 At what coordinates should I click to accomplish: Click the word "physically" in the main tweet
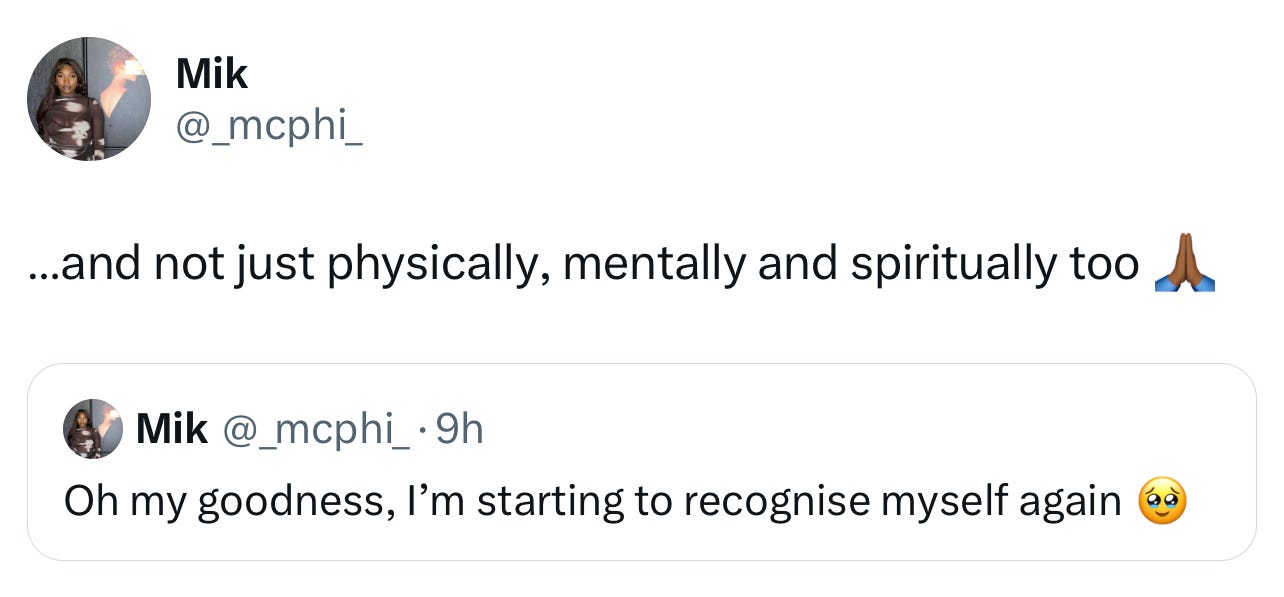(440, 264)
